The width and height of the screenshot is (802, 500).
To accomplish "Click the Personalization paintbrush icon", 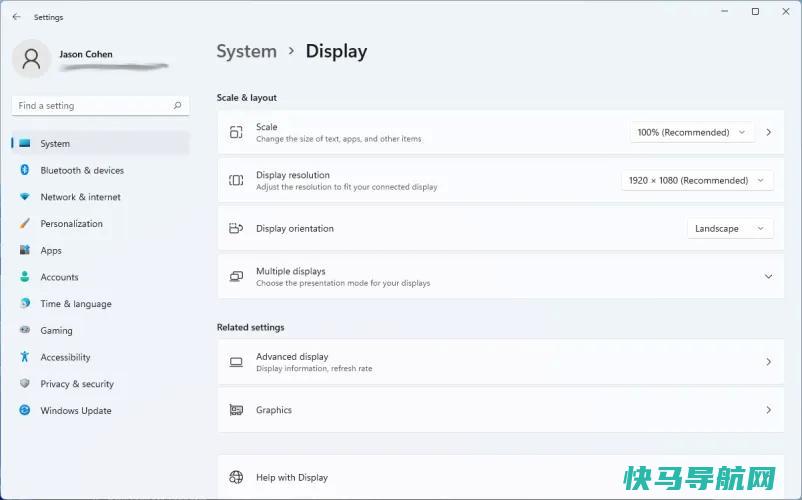I will (25, 223).
